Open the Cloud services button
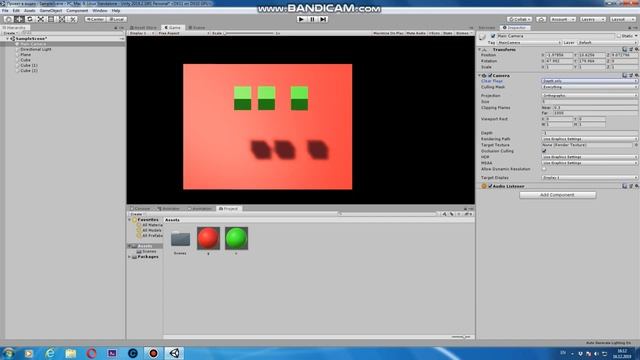This screenshot has width=640, height=360. (541, 19)
